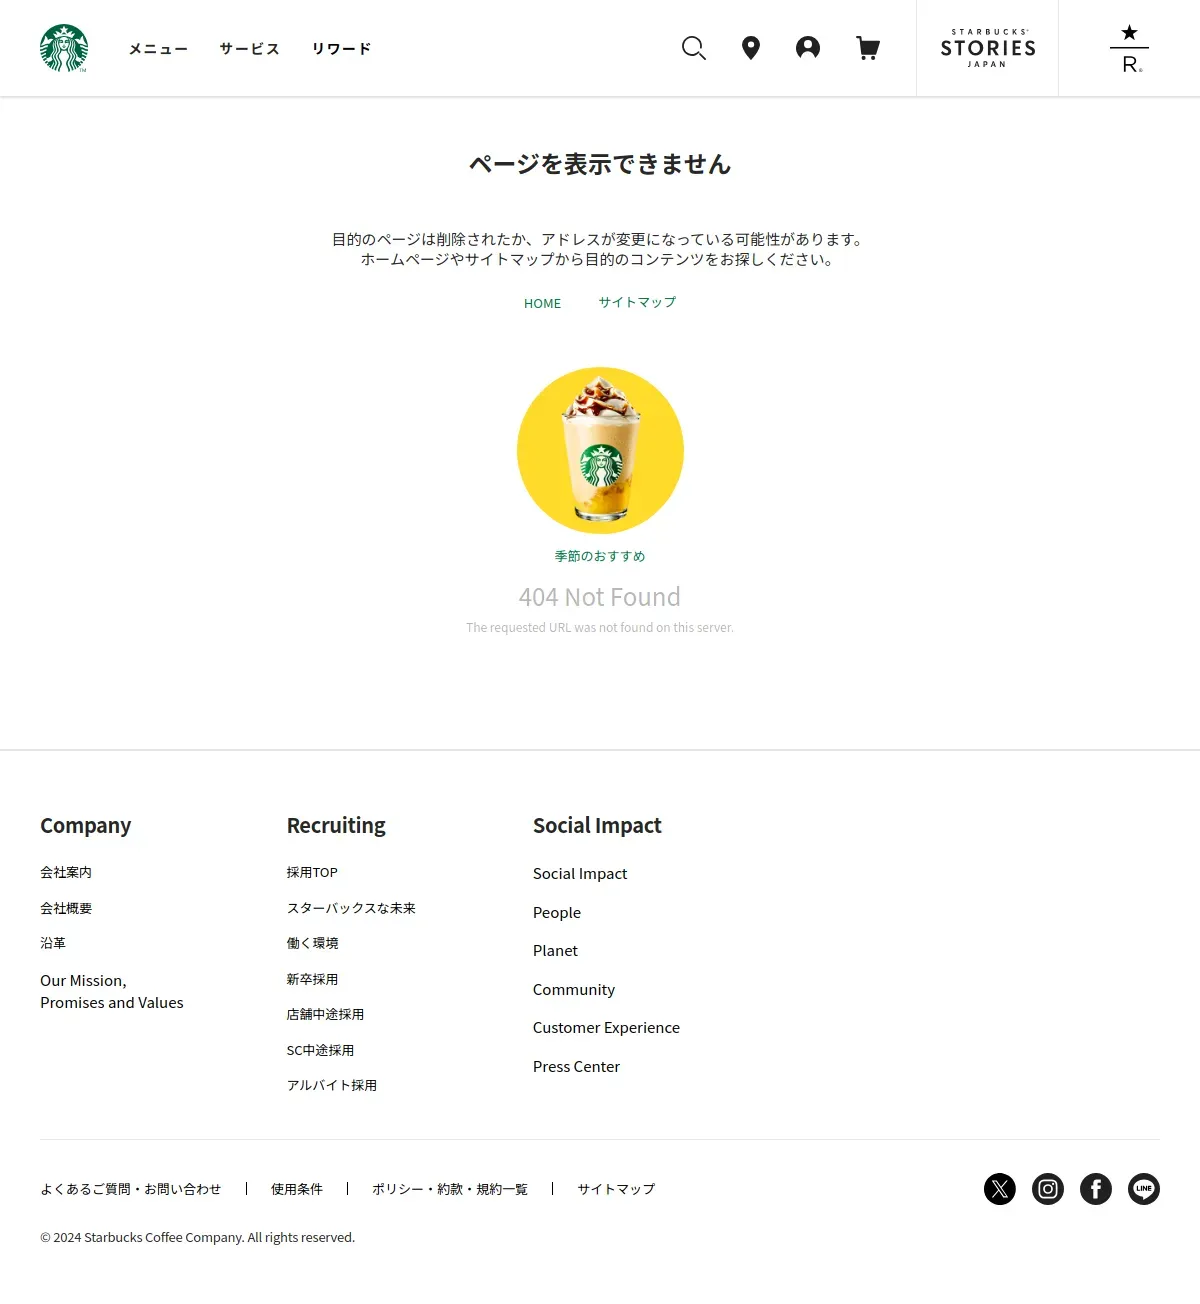
Task: Open 働く環境 under Recruiting
Action: (x=312, y=943)
